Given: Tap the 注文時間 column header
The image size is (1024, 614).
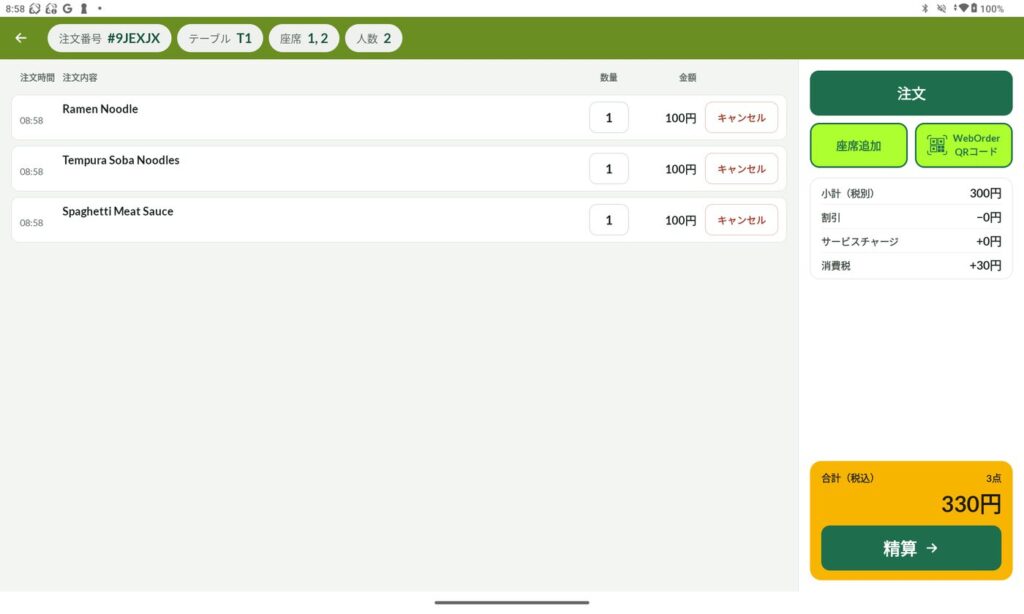Looking at the screenshot, I should pos(37,77).
